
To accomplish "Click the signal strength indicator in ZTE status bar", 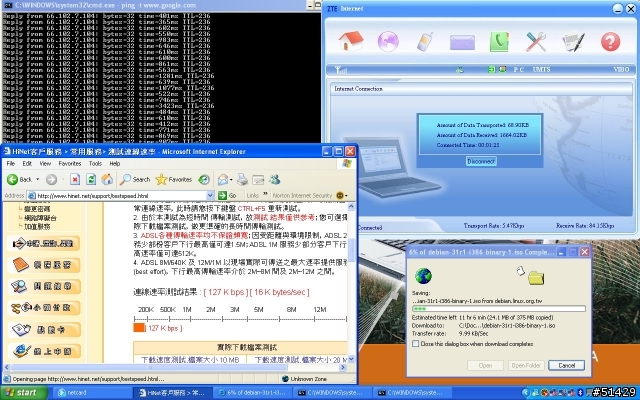I will [x=340, y=70].
